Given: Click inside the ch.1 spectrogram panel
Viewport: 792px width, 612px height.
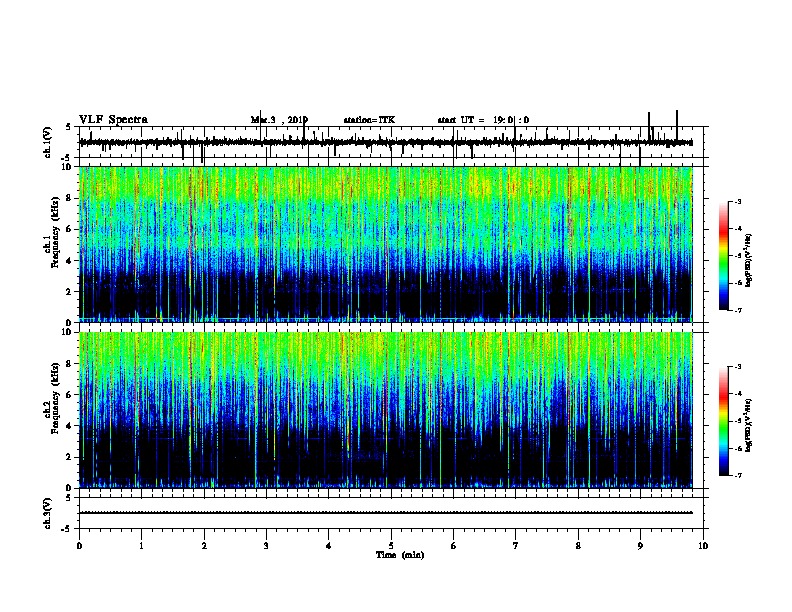Looking at the screenshot, I should point(386,244).
